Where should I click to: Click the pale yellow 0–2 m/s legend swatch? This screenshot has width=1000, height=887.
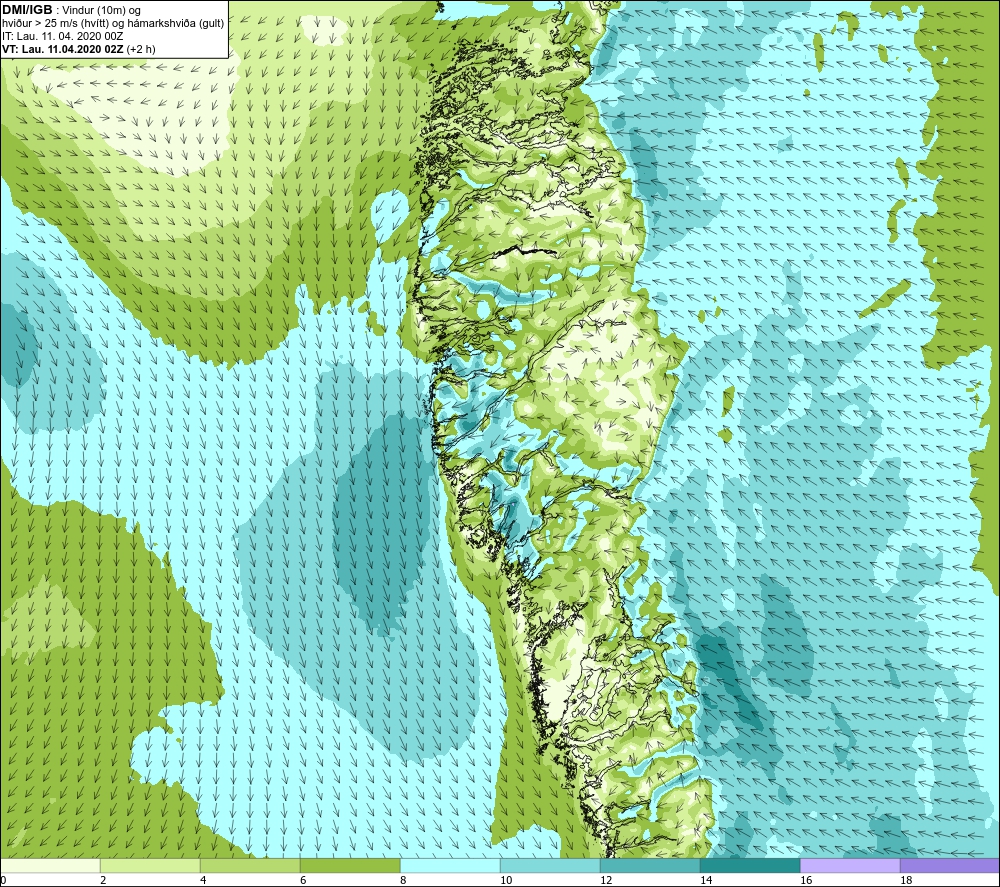coord(50,865)
